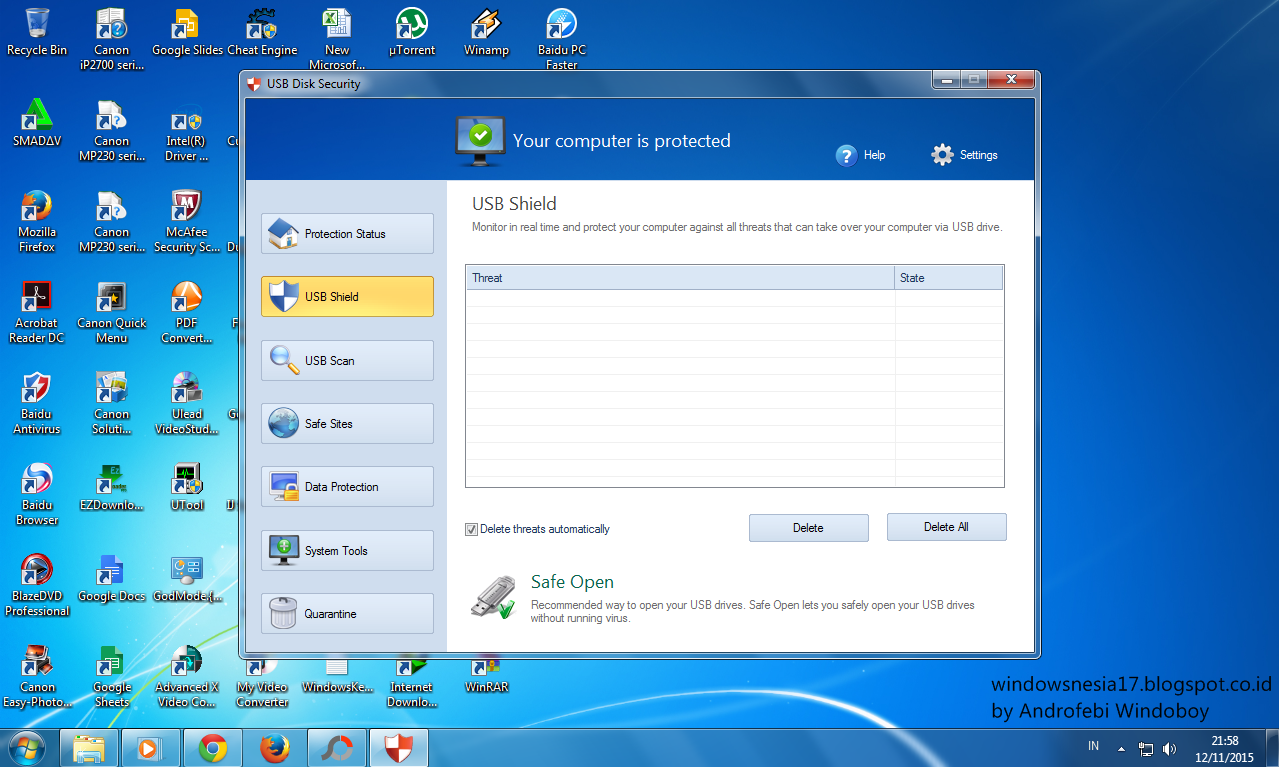Click the volume speaker tray icon
This screenshot has height=767, width=1279.
click(1170, 748)
